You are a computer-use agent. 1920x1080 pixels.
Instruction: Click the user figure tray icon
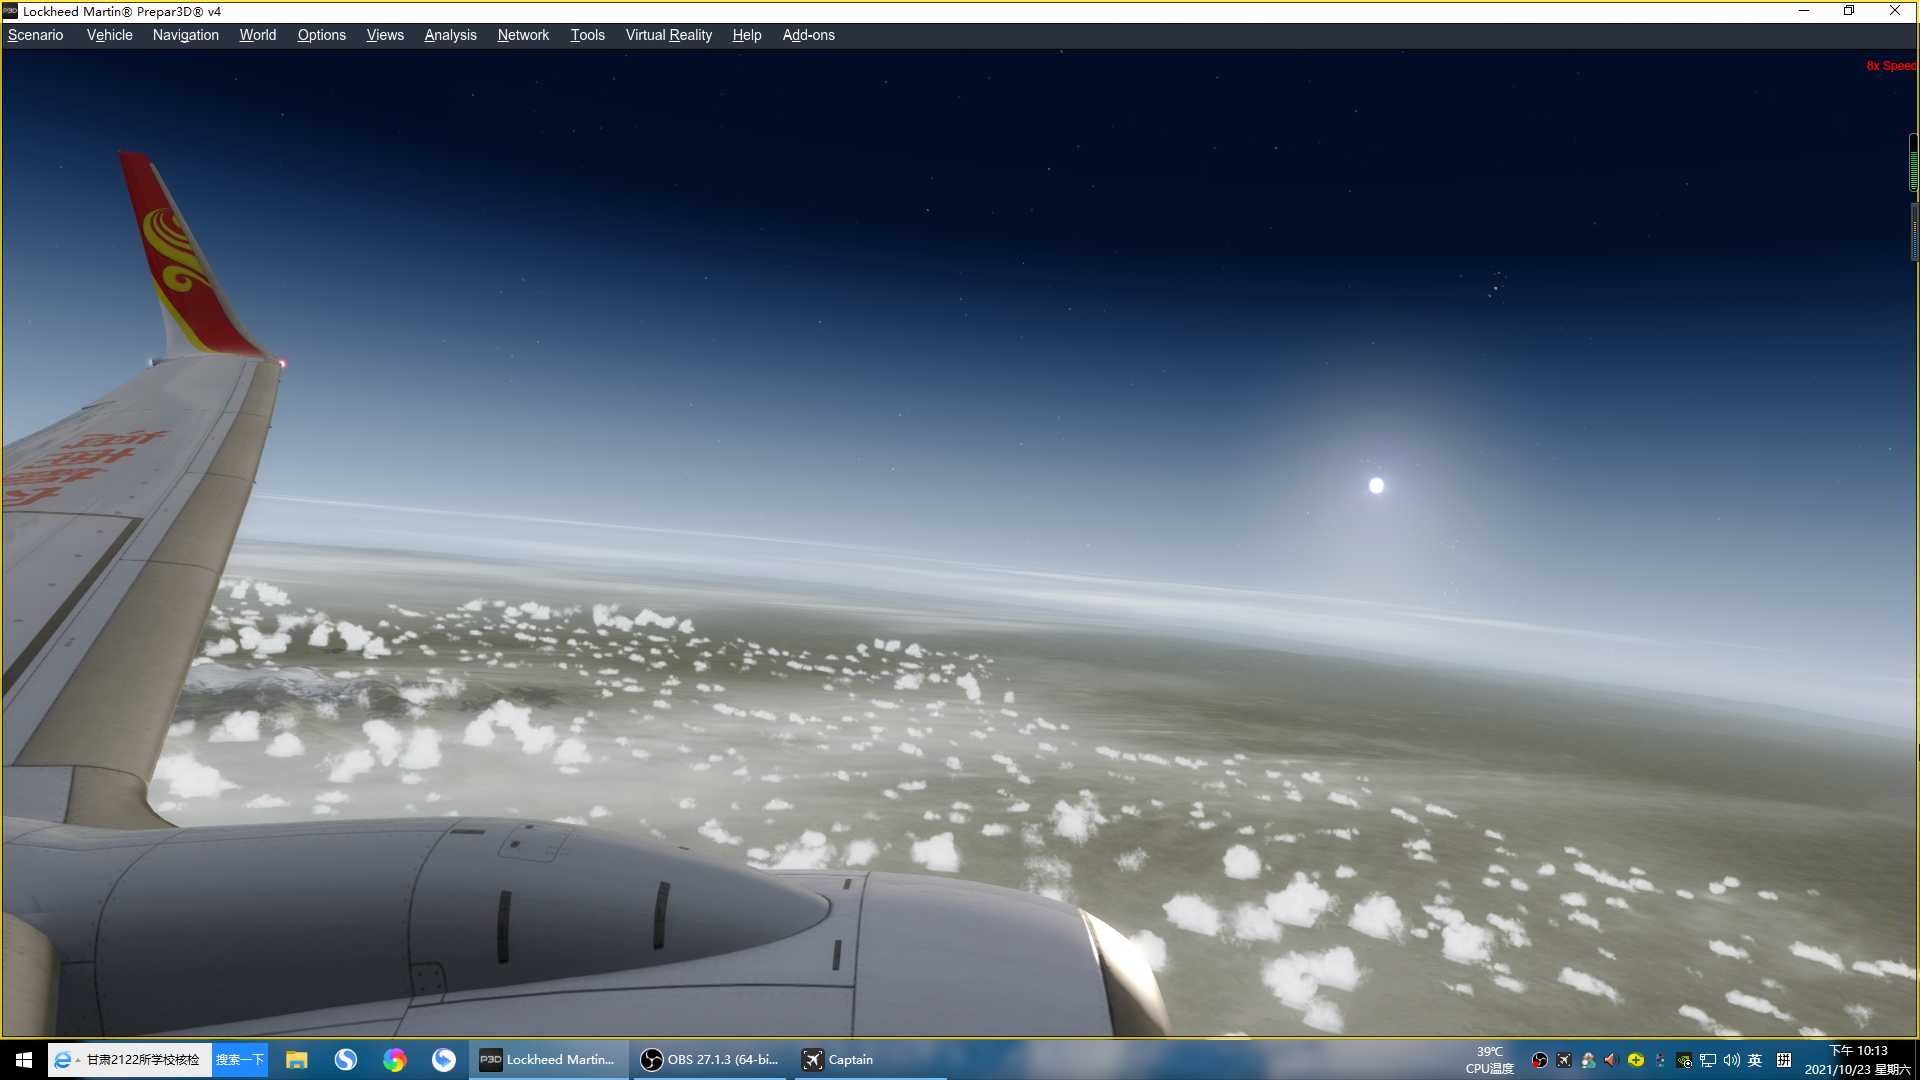(1588, 1060)
